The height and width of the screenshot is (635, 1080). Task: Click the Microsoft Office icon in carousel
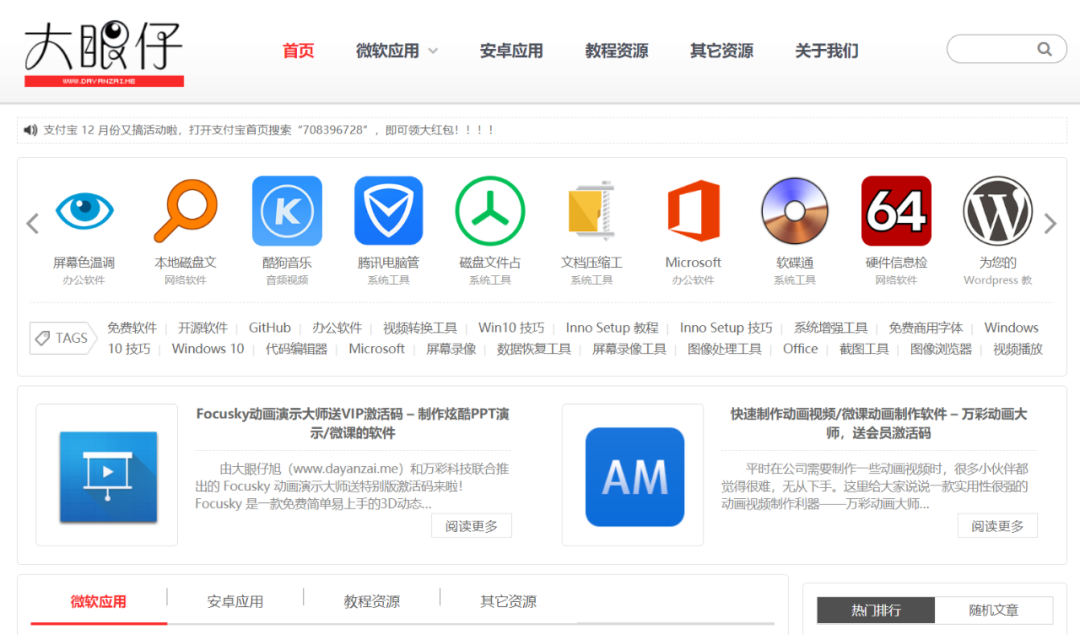pos(693,211)
